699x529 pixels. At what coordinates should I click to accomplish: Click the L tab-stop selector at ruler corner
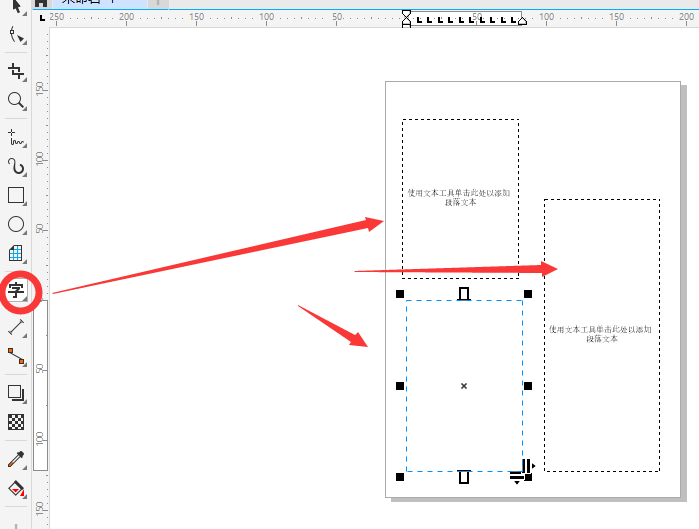(42, 18)
